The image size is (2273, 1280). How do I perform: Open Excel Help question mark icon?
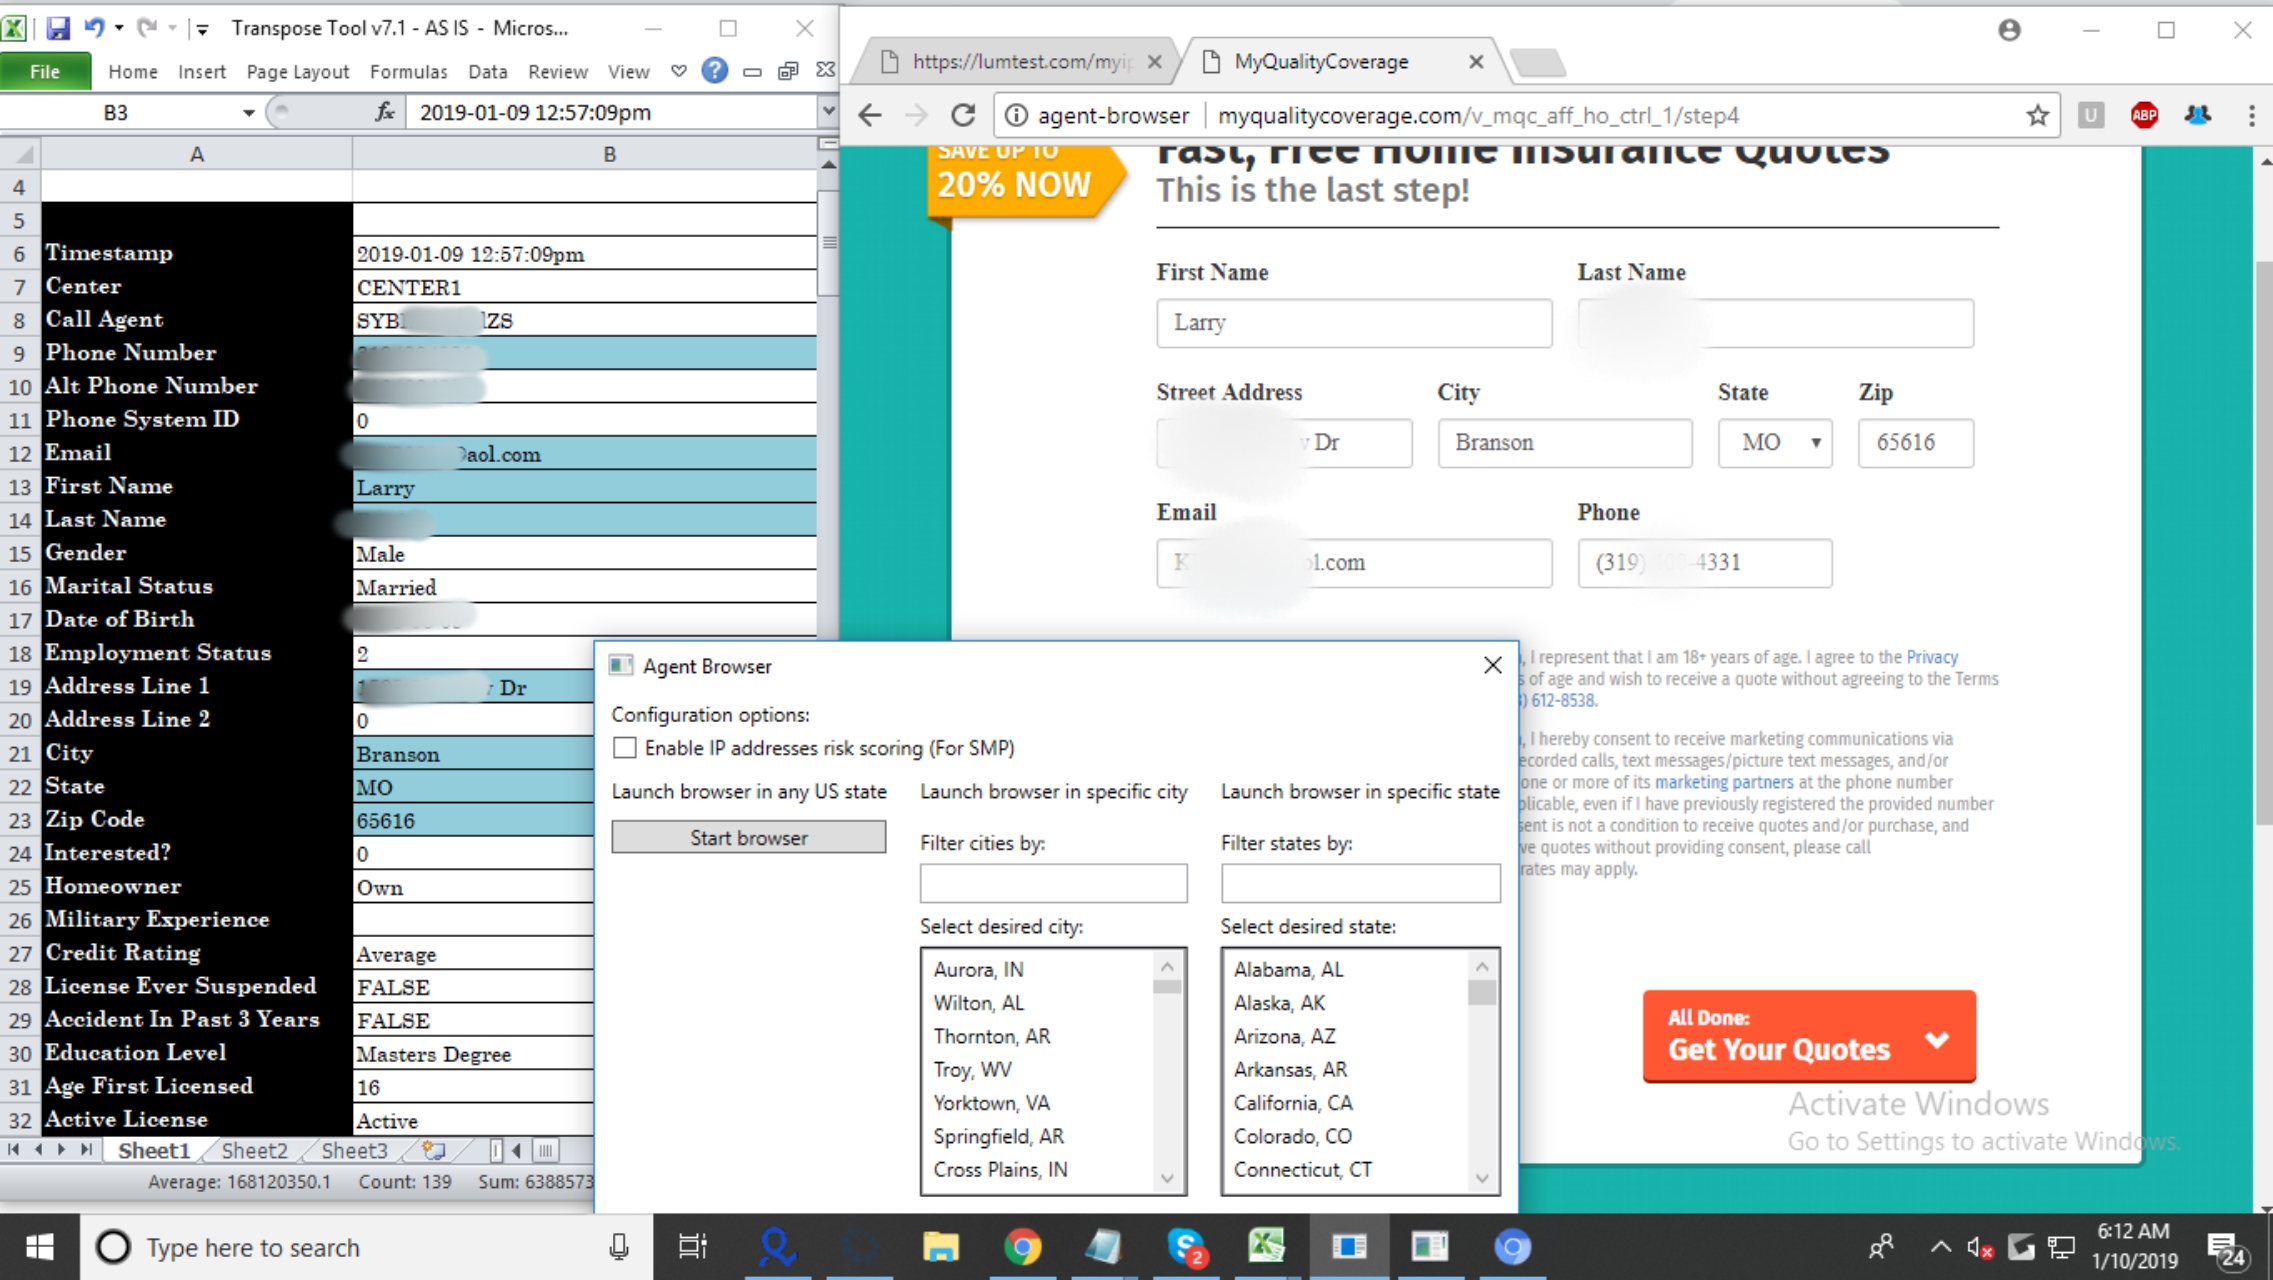tap(714, 71)
